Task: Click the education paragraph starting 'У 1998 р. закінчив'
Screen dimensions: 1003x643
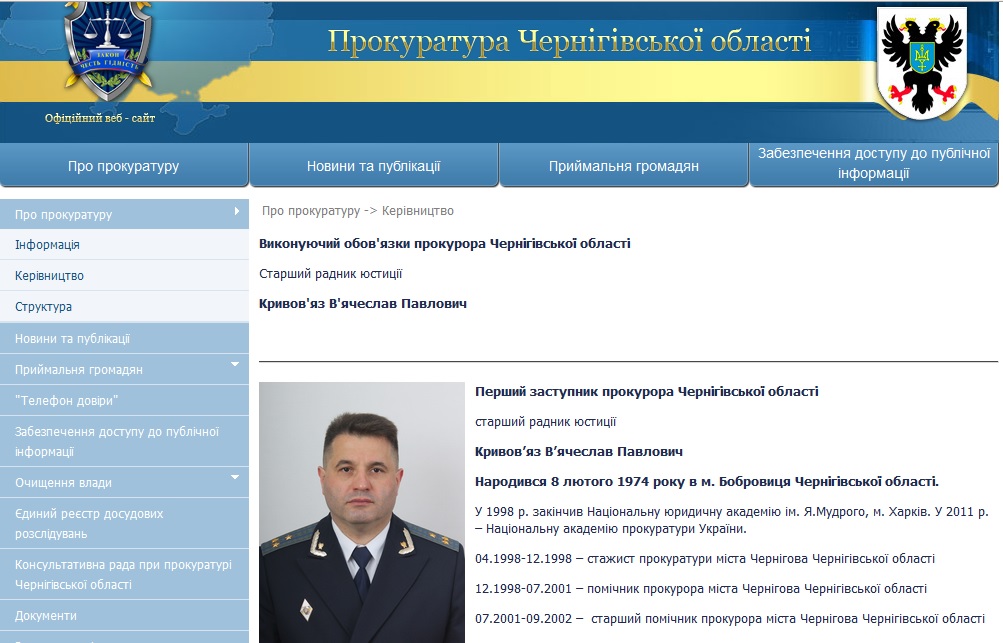Action: [x=732, y=520]
